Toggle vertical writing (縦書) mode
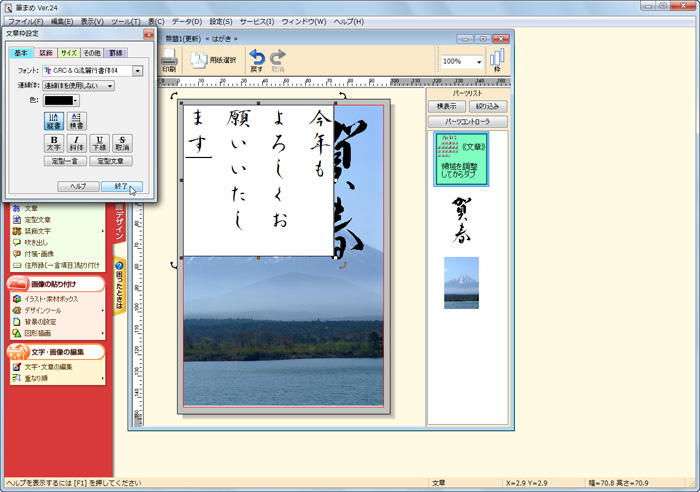This screenshot has height=492, width=700. 53,121
